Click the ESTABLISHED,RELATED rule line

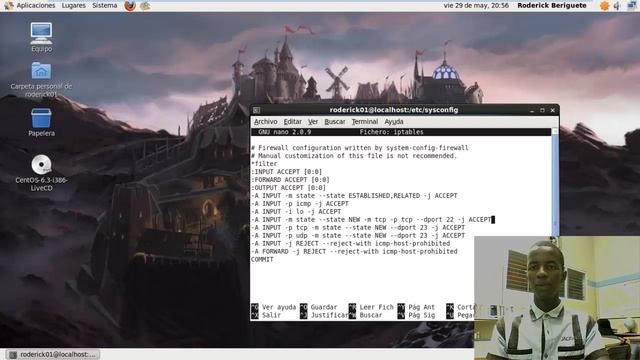click(354, 196)
